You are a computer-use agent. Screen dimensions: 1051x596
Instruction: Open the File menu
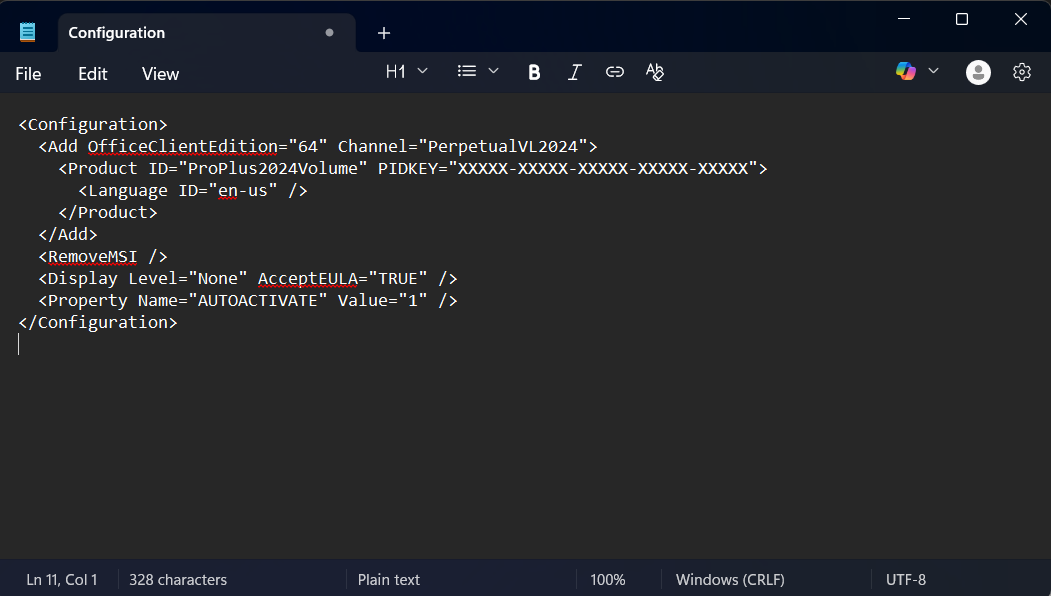click(28, 74)
